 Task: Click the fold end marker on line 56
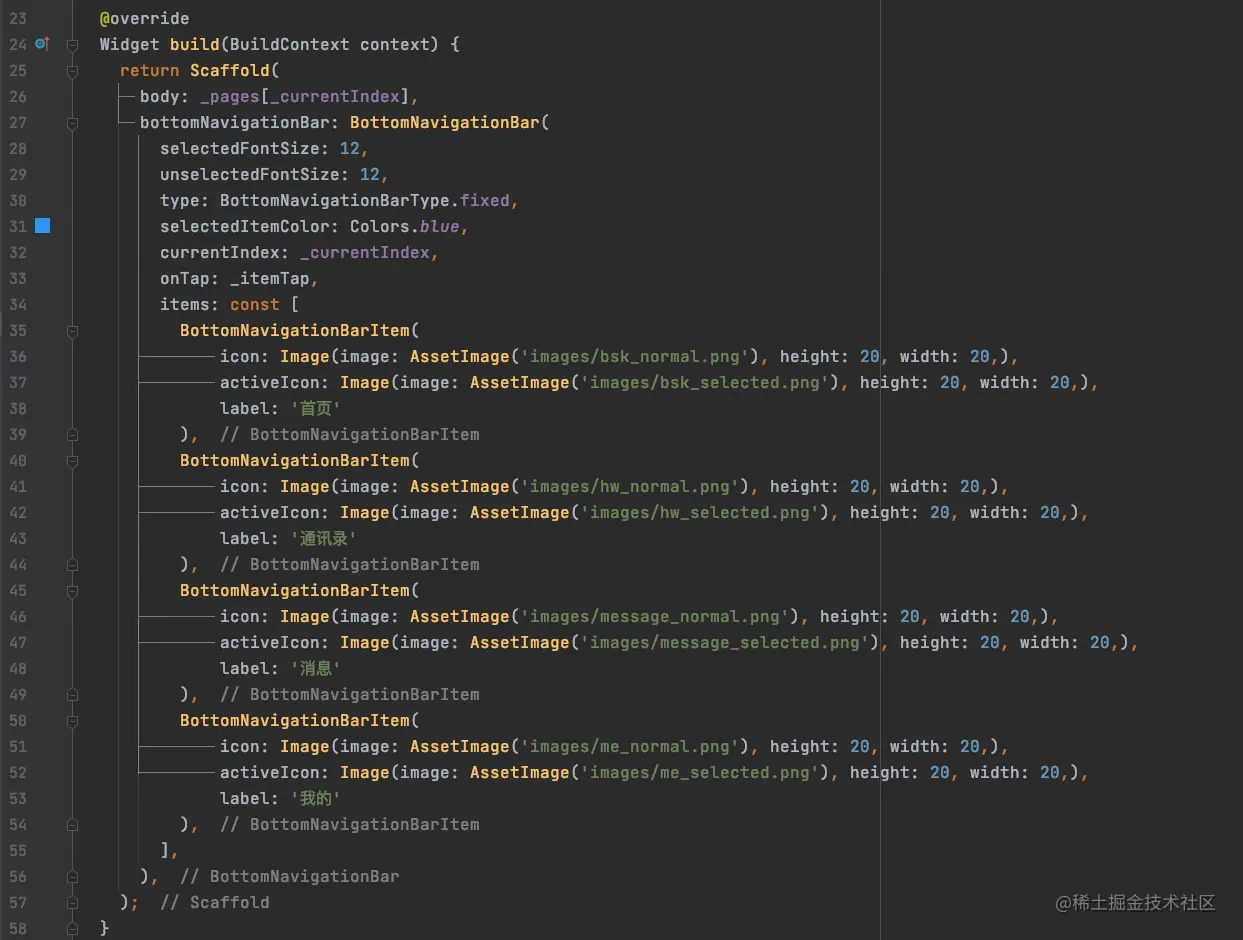point(72,877)
